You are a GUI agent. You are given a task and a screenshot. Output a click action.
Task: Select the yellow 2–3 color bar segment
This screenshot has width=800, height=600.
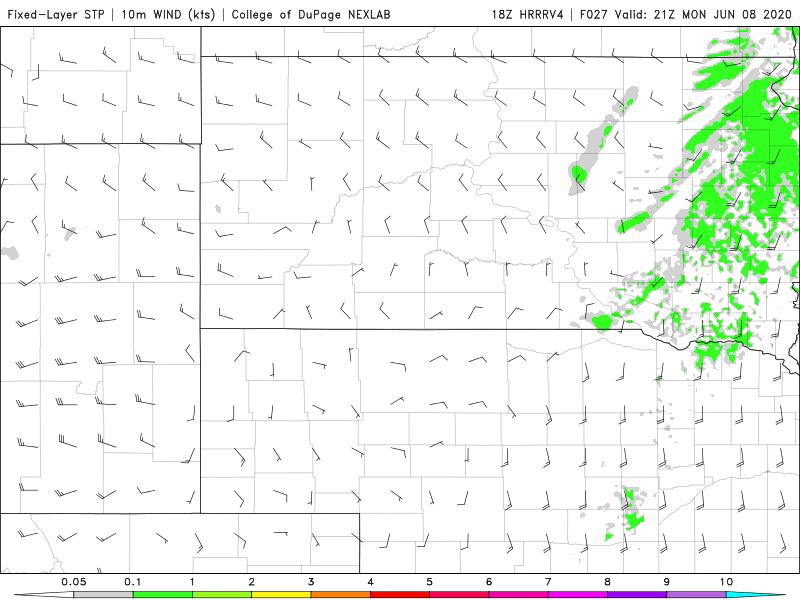click(x=281, y=595)
